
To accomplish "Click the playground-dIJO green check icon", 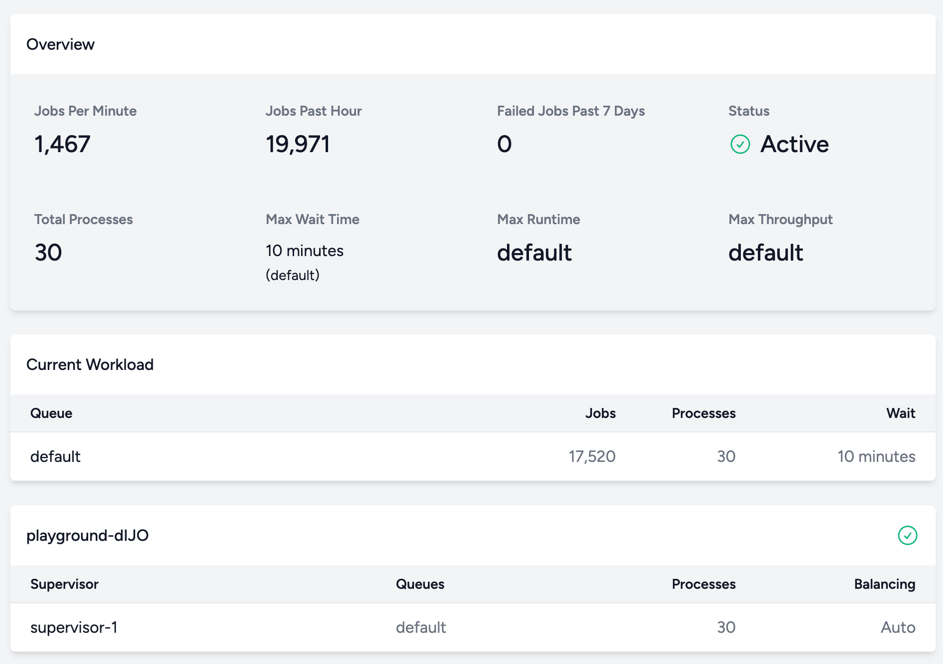I will pyautogui.click(x=907, y=535).
